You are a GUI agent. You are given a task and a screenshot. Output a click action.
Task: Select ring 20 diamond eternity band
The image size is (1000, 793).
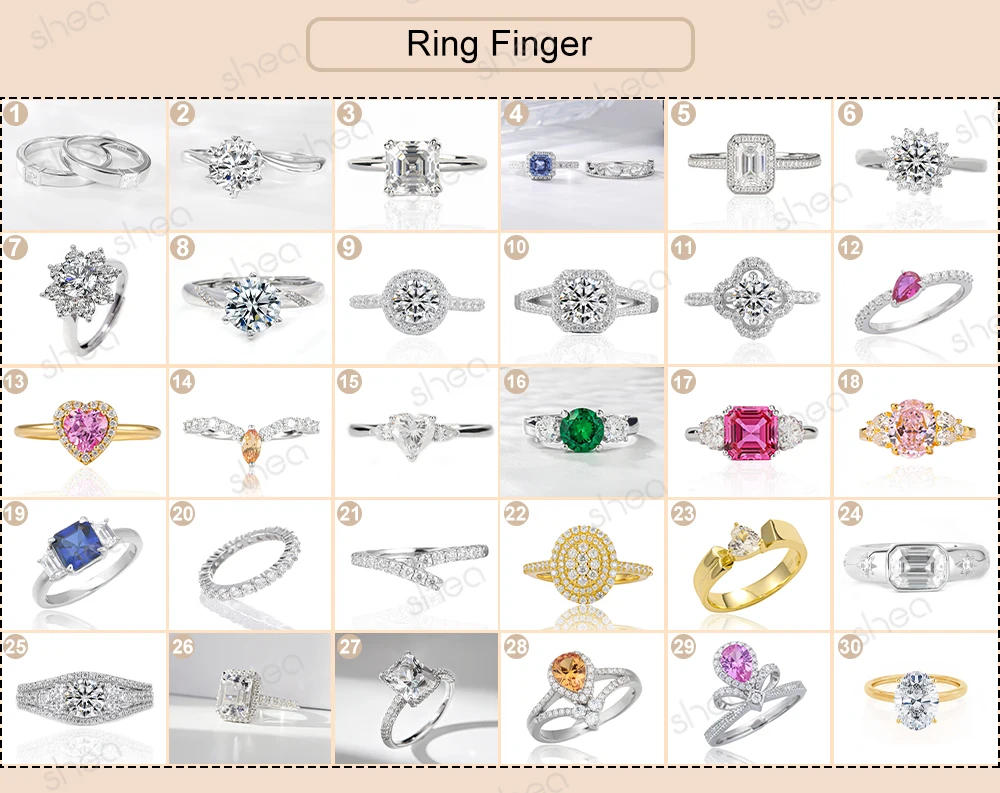250,565
